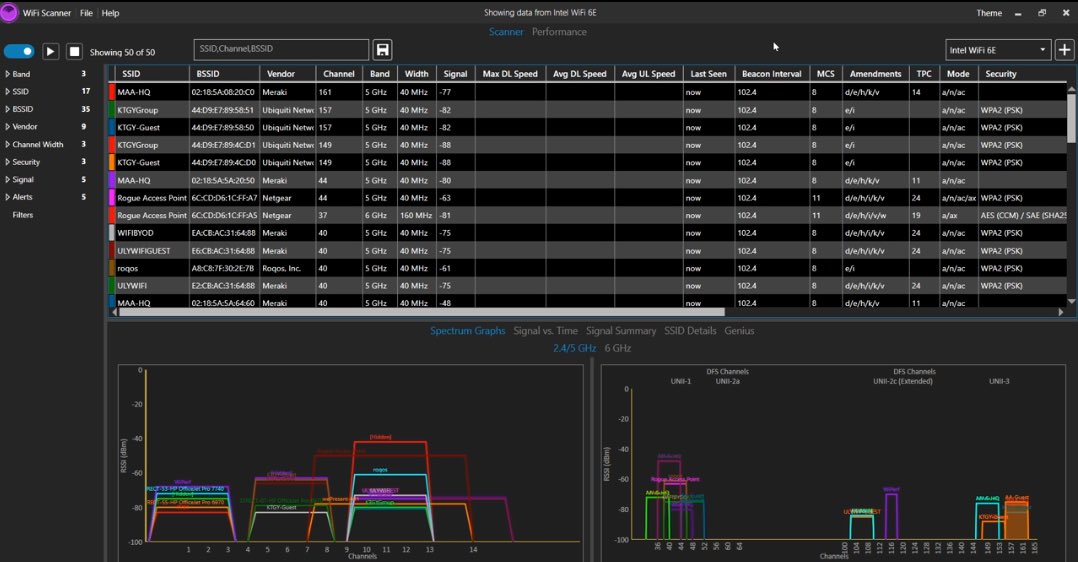Click AES (CCM) / SAE security cell
Viewport: 1078px width, 562px height.
tap(1022, 215)
